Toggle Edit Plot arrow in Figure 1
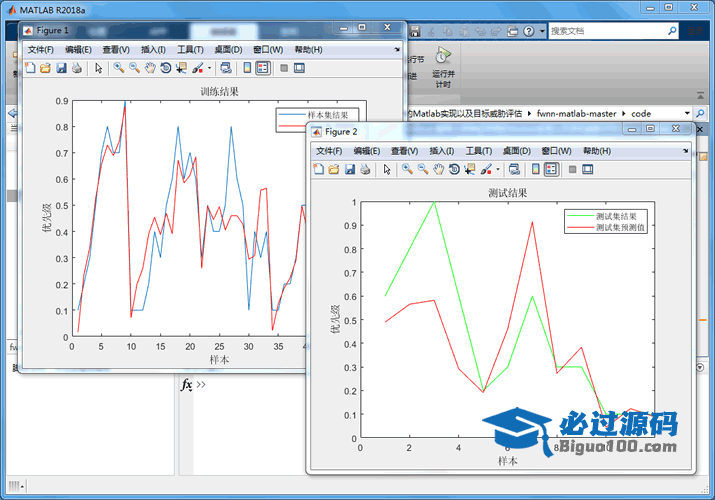 [98, 68]
